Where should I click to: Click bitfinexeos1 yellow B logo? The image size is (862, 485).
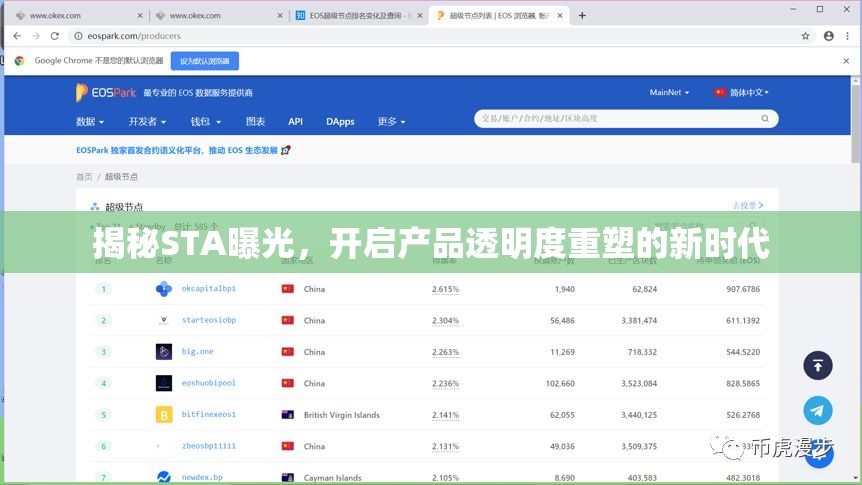point(164,415)
